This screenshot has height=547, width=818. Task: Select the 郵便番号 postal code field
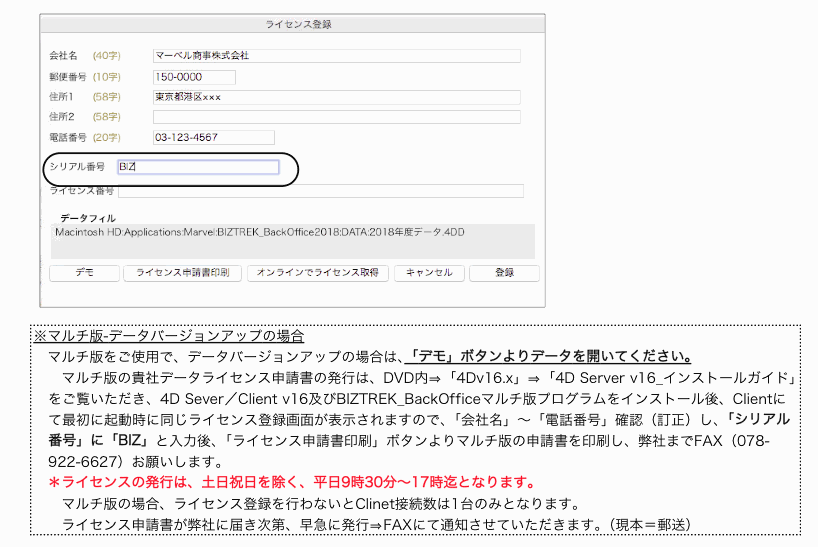[194, 77]
